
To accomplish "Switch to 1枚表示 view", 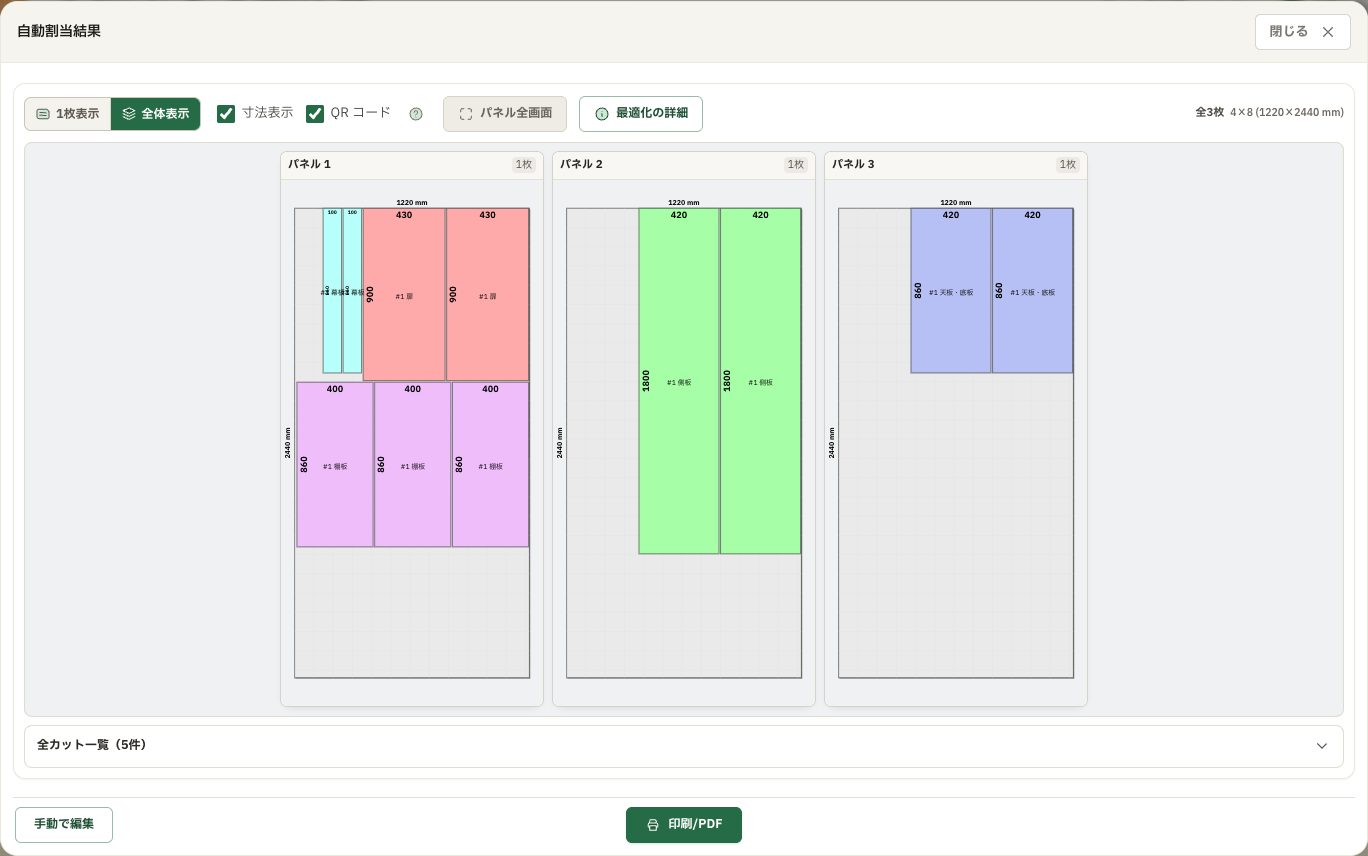I will 68,114.
